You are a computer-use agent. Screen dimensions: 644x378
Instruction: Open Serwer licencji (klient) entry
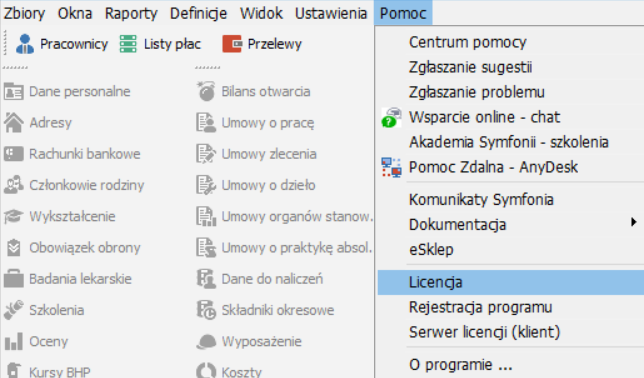tap(485, 332)
